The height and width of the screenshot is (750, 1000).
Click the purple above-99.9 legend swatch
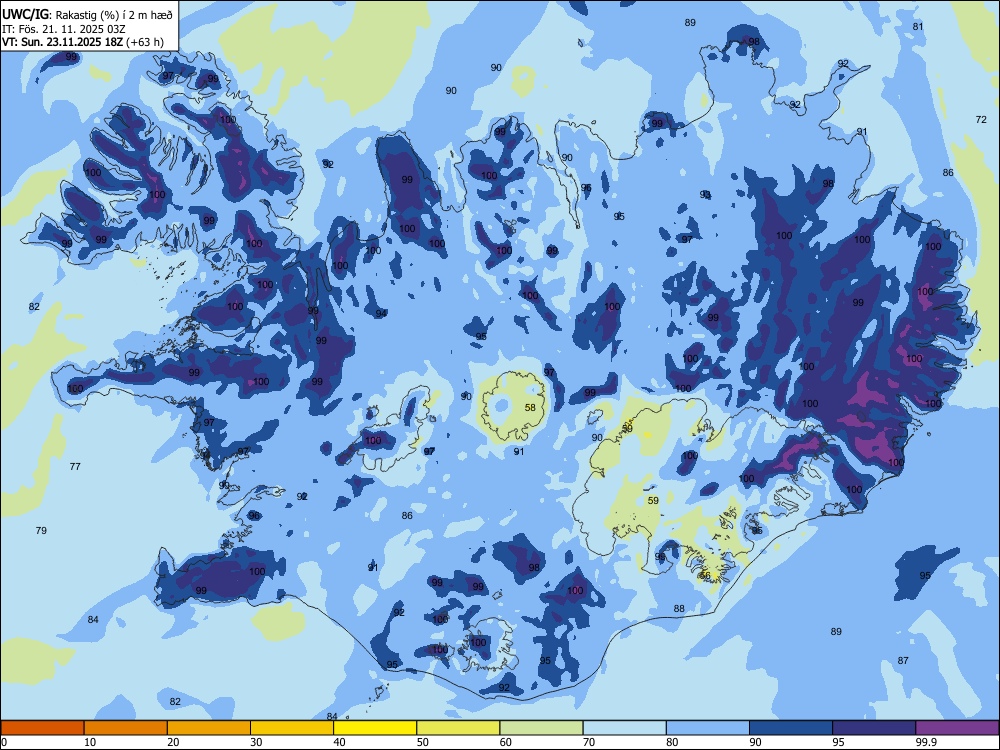(957, 728)
